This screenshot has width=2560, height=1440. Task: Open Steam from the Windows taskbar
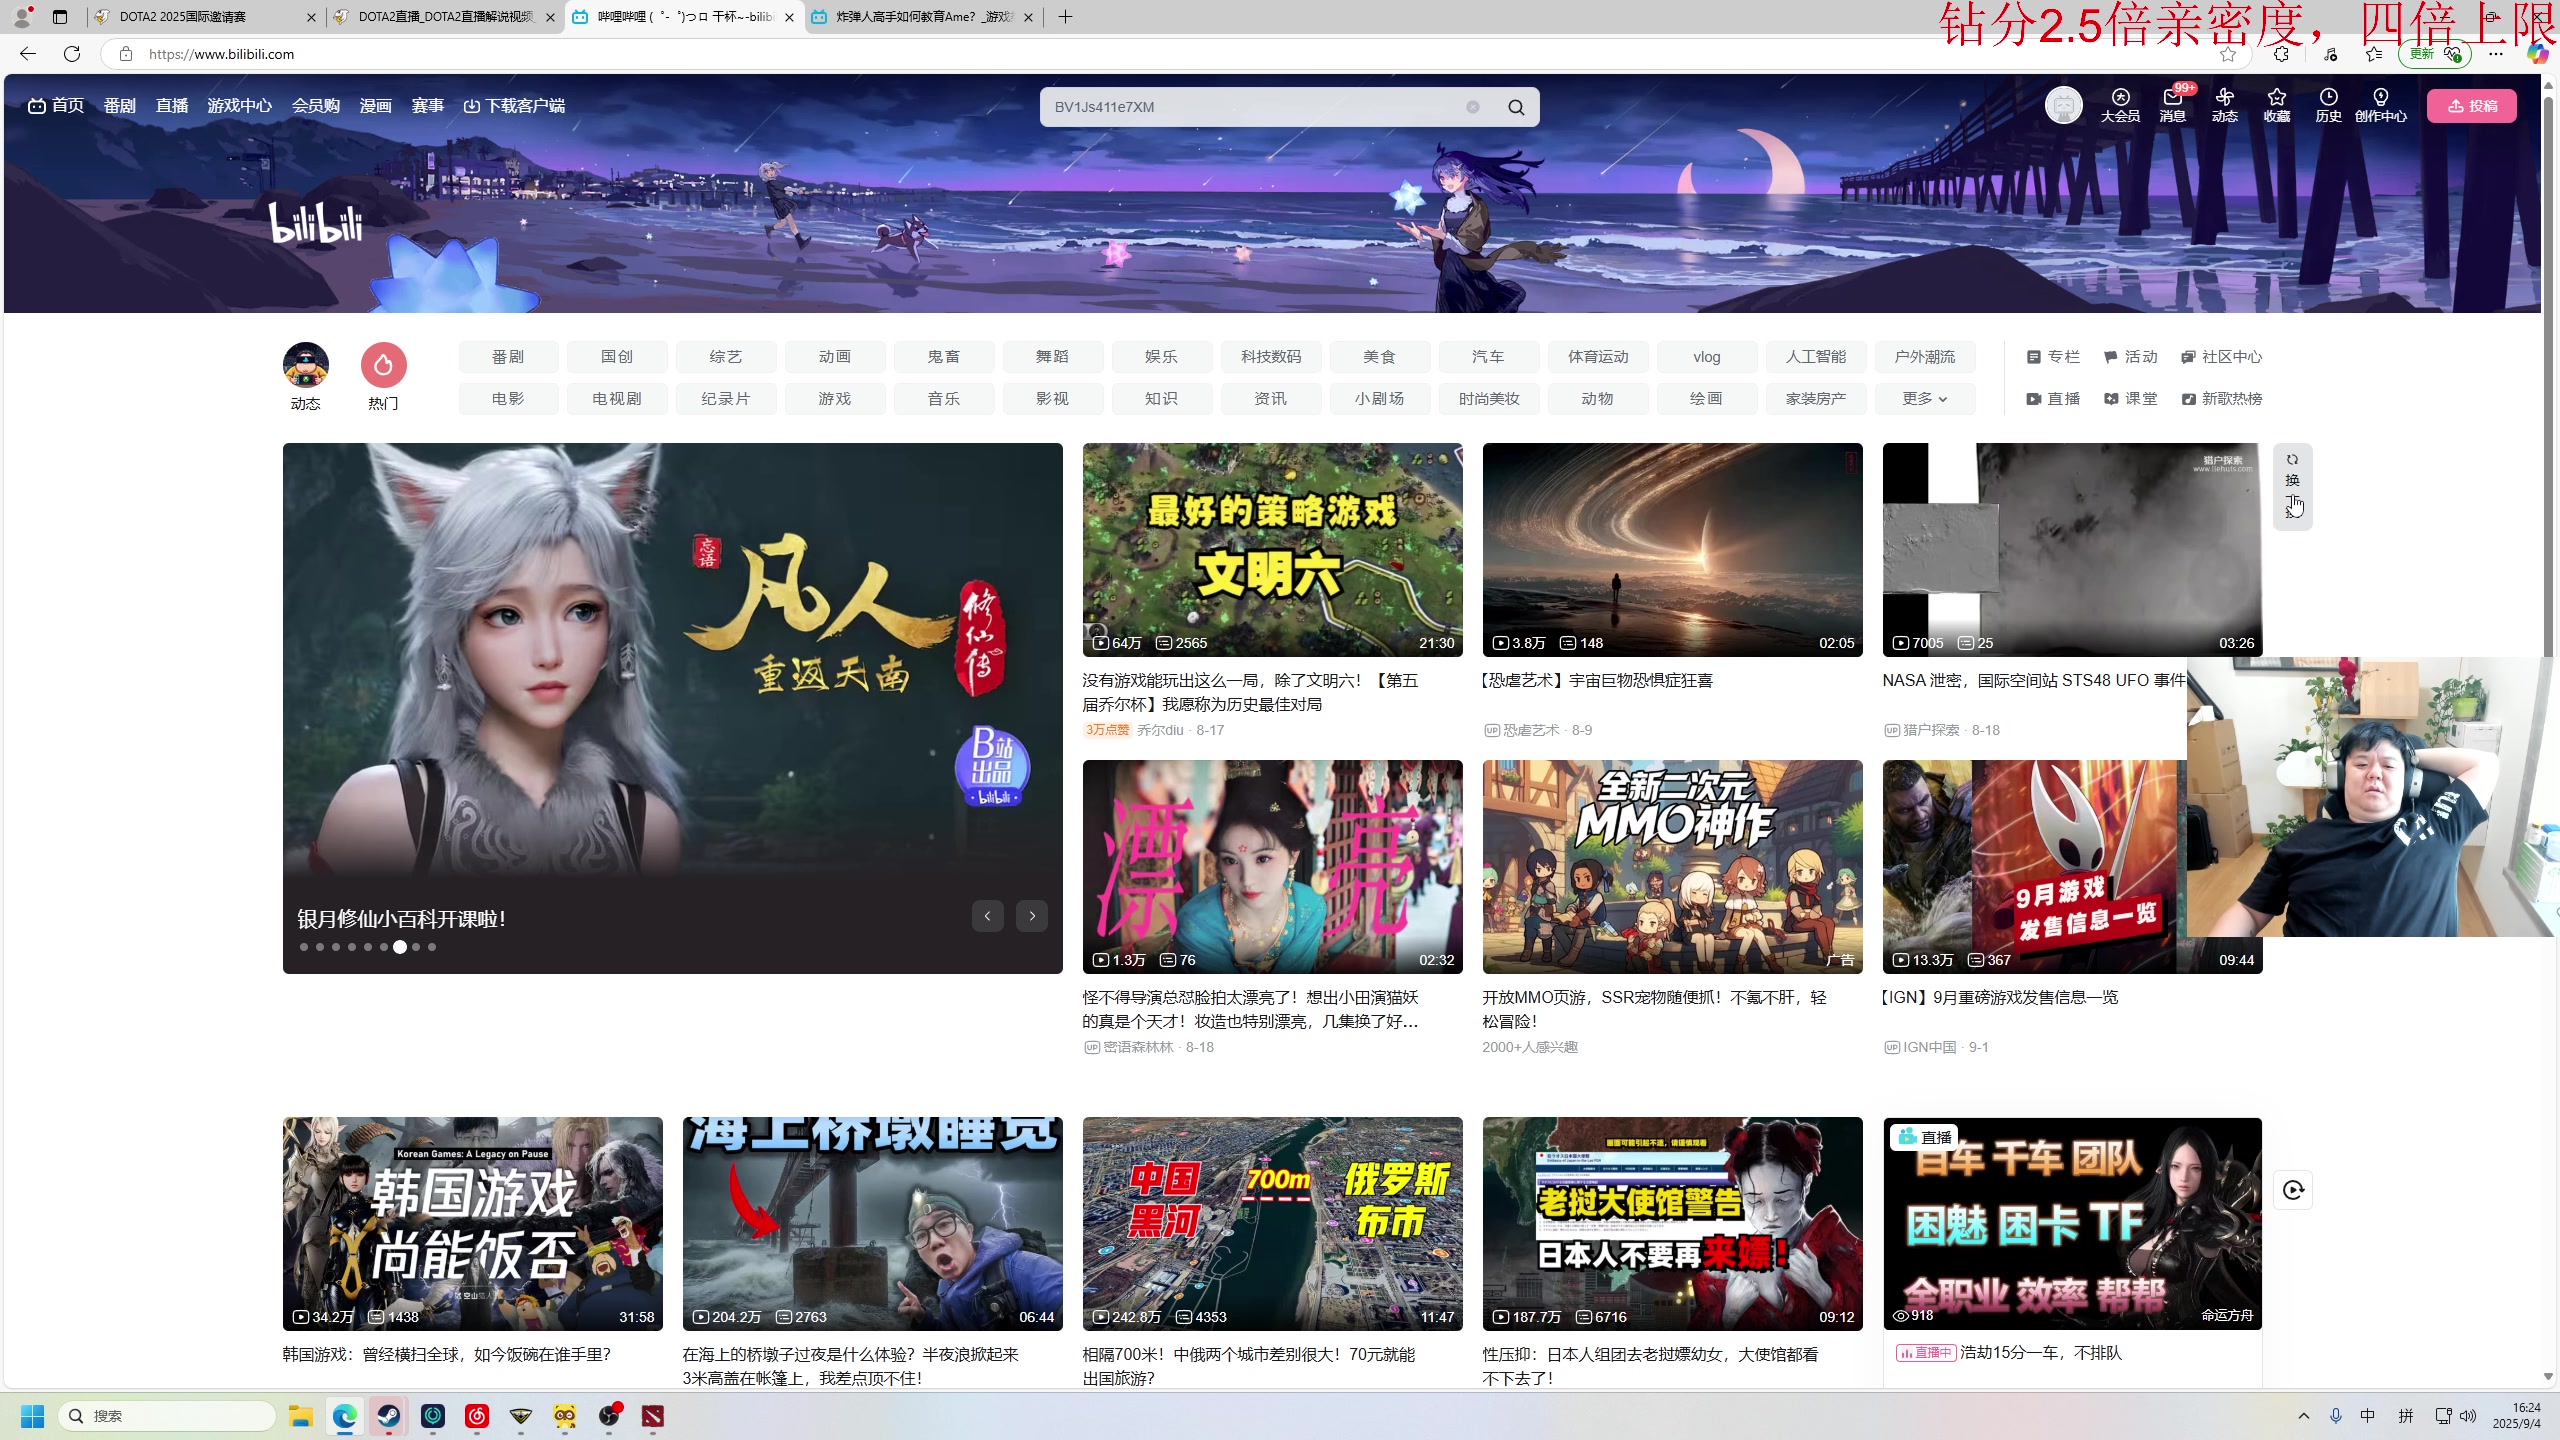click(388, 1416)
